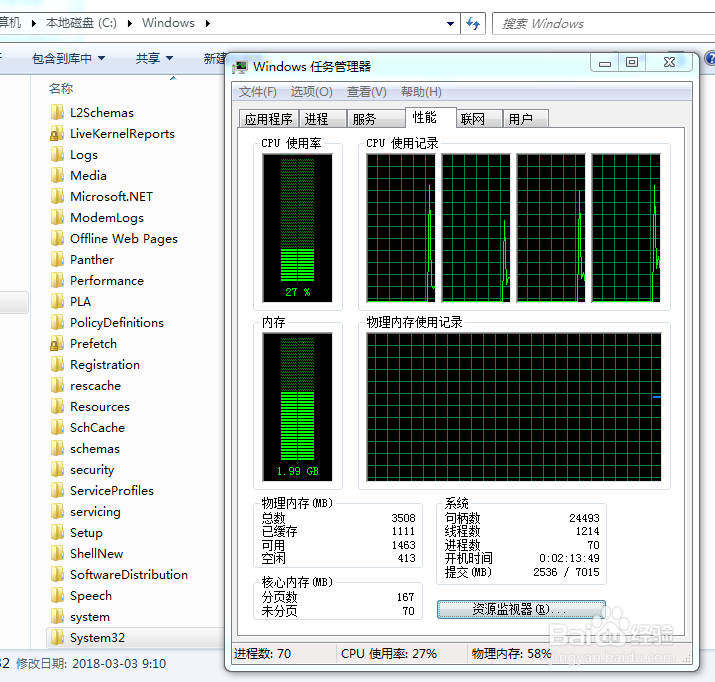Viewport: 715px width, 682px height.
Task: Click the 物理内存: 58% status bar entry
Action: pyautogui.click(x=511, y=653)
